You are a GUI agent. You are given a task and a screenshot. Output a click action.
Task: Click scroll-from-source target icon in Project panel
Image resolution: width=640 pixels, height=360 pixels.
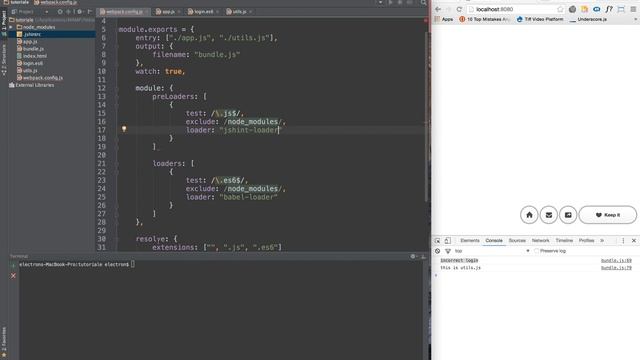click(60, 12)
